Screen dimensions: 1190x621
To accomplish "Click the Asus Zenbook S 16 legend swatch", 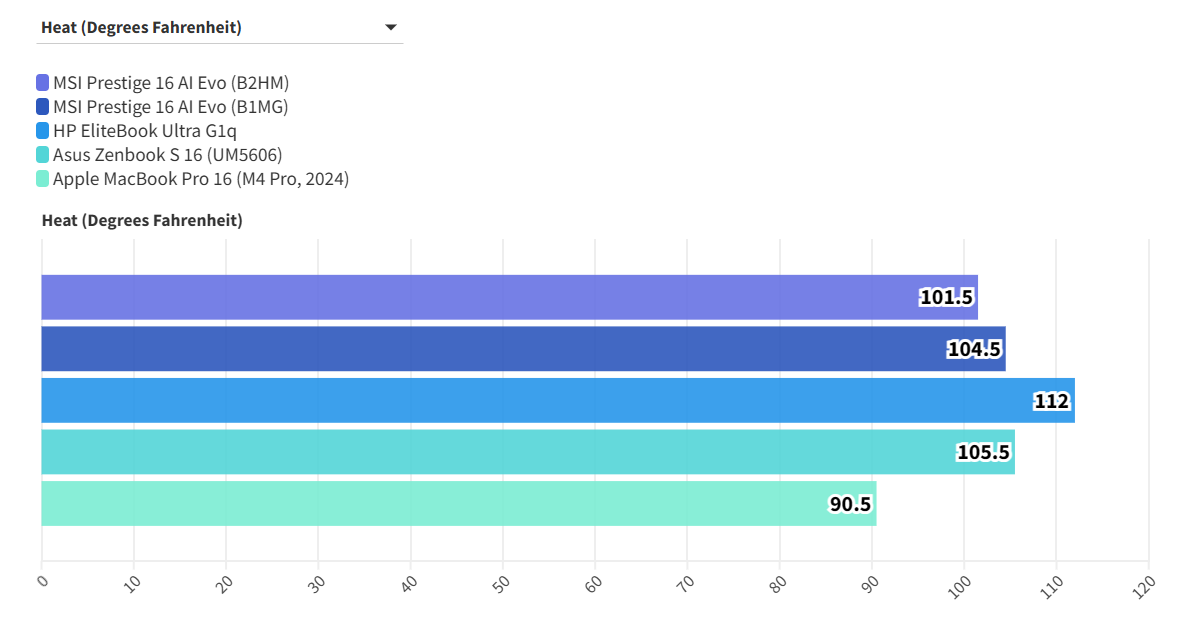I will coord(42,155).
